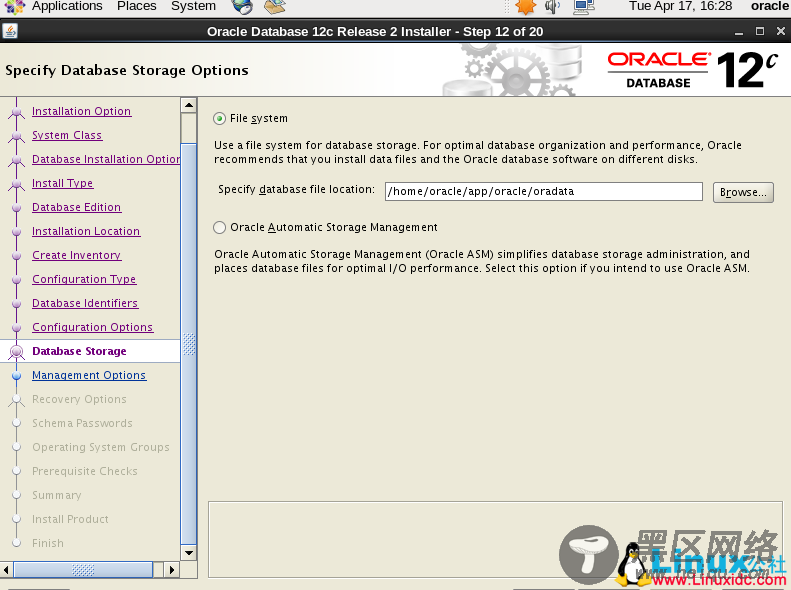
Task: Click the sidebar horizontal scrollbar thumb
Action: point(83,570)
